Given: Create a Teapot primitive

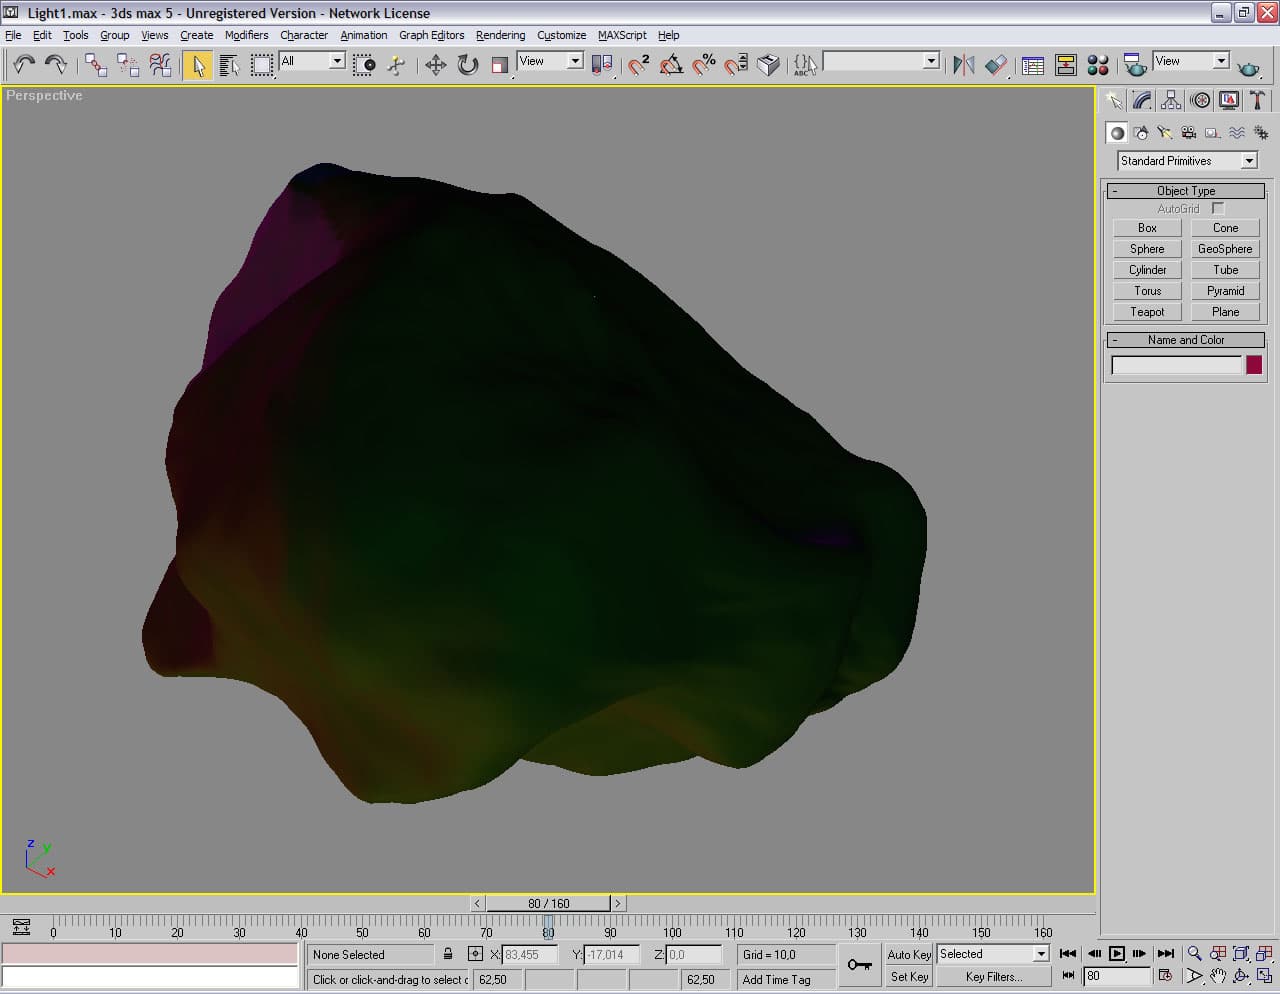Looking at the screenshot, I should point(1147,312).
